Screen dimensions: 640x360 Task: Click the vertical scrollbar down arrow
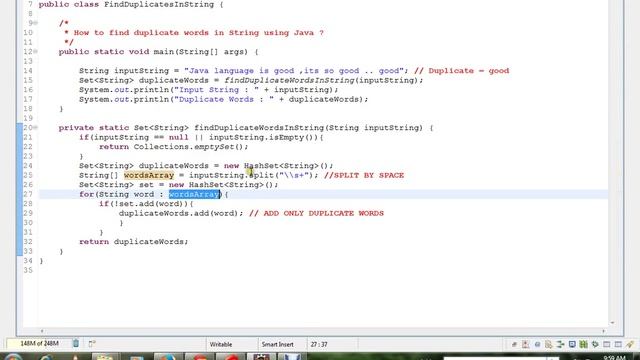612,323
